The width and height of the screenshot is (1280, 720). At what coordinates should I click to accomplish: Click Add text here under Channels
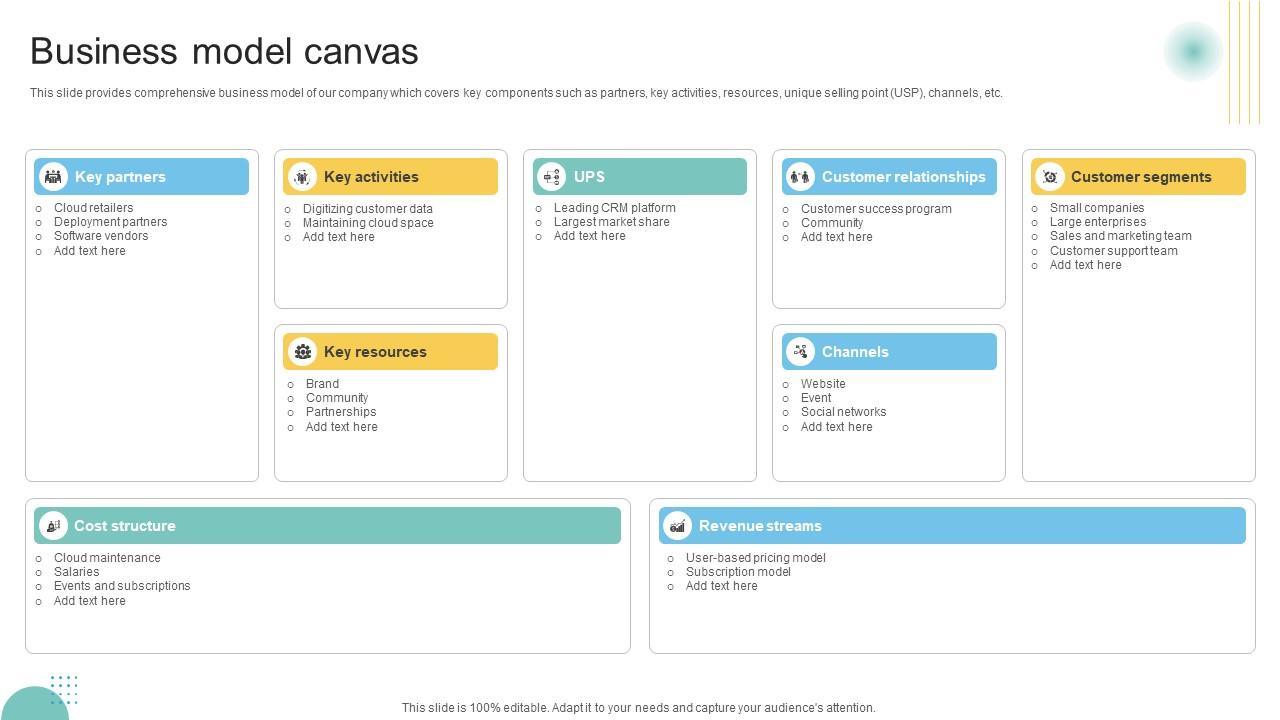pyautogui.click(x=837, y=427)
